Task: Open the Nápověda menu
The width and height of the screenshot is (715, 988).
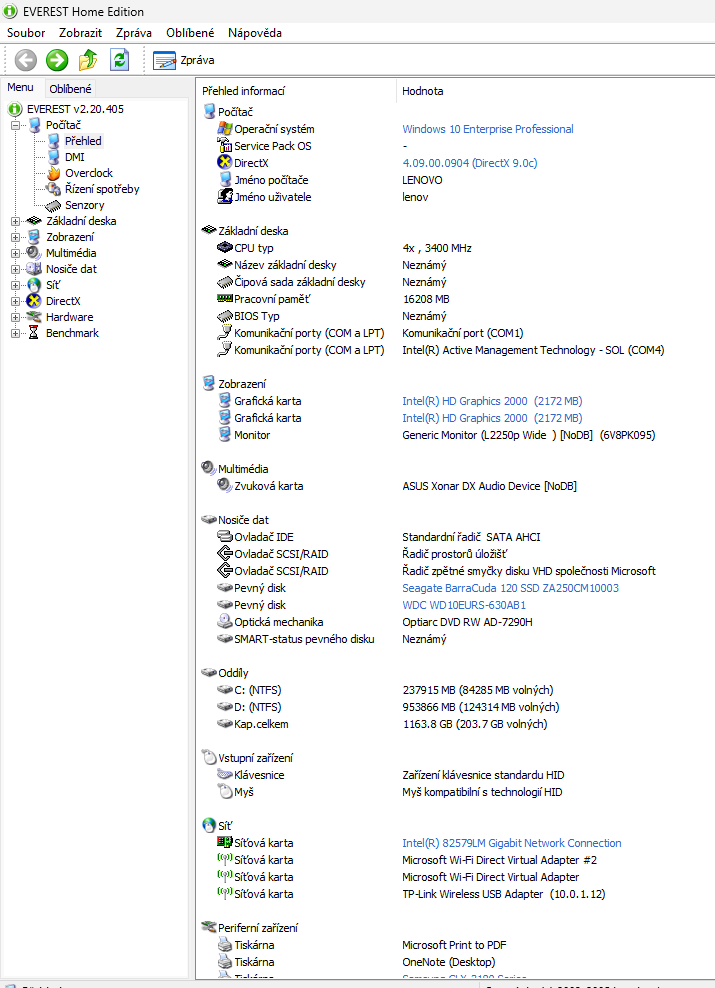Action: coord(255,33)
